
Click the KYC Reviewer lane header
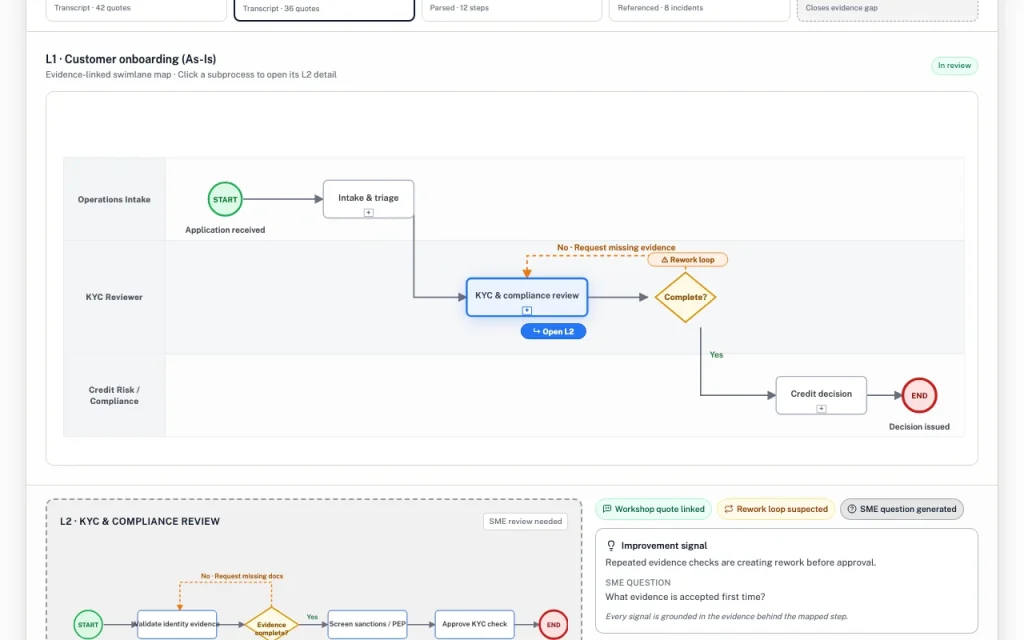[x=114, y=297]
